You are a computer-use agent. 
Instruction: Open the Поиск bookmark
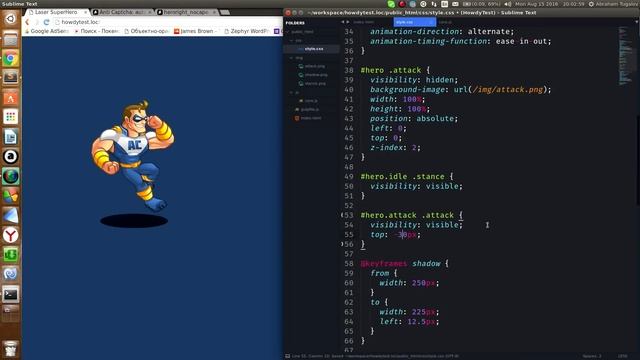pos(97,31)
